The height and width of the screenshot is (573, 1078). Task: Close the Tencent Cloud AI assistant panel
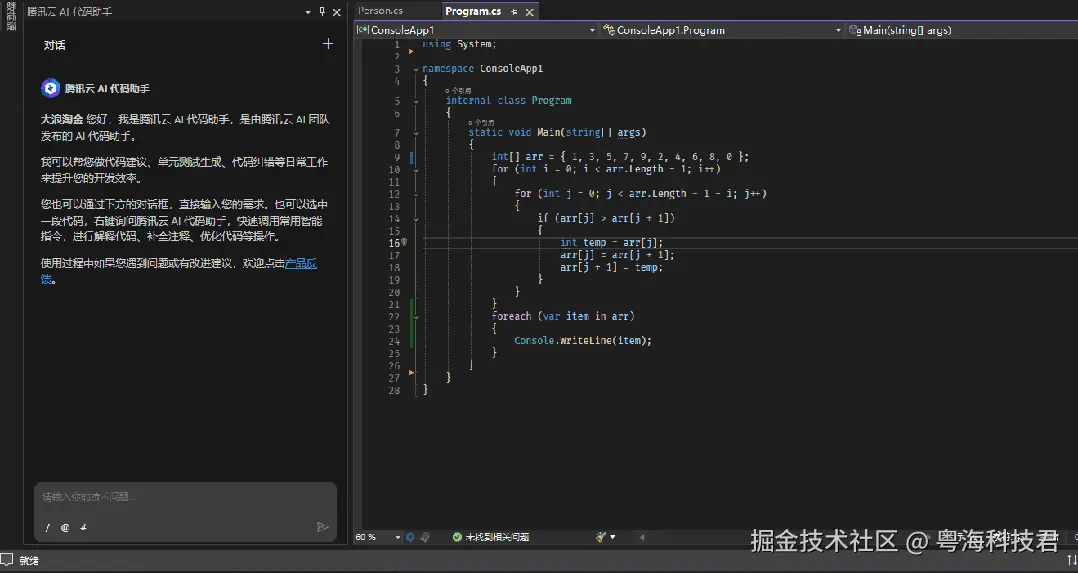click(x=337, y=12)
